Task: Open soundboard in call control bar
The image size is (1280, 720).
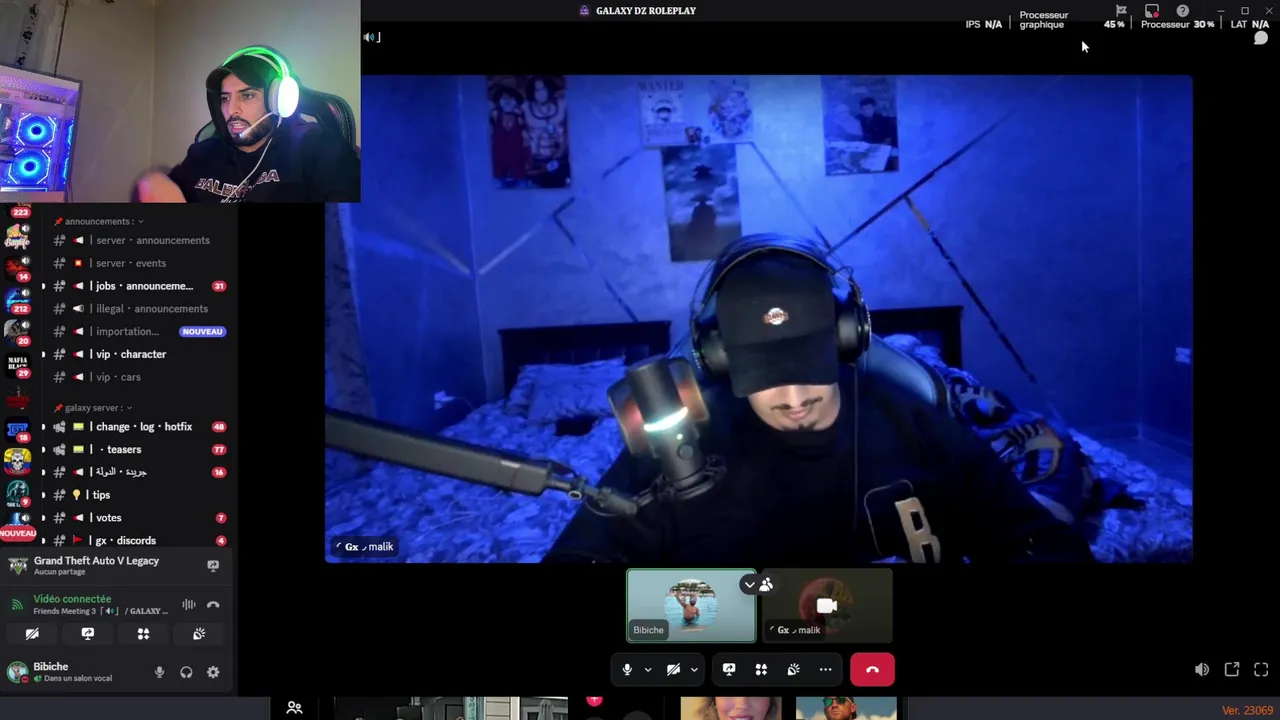Action: click(793, 669)
